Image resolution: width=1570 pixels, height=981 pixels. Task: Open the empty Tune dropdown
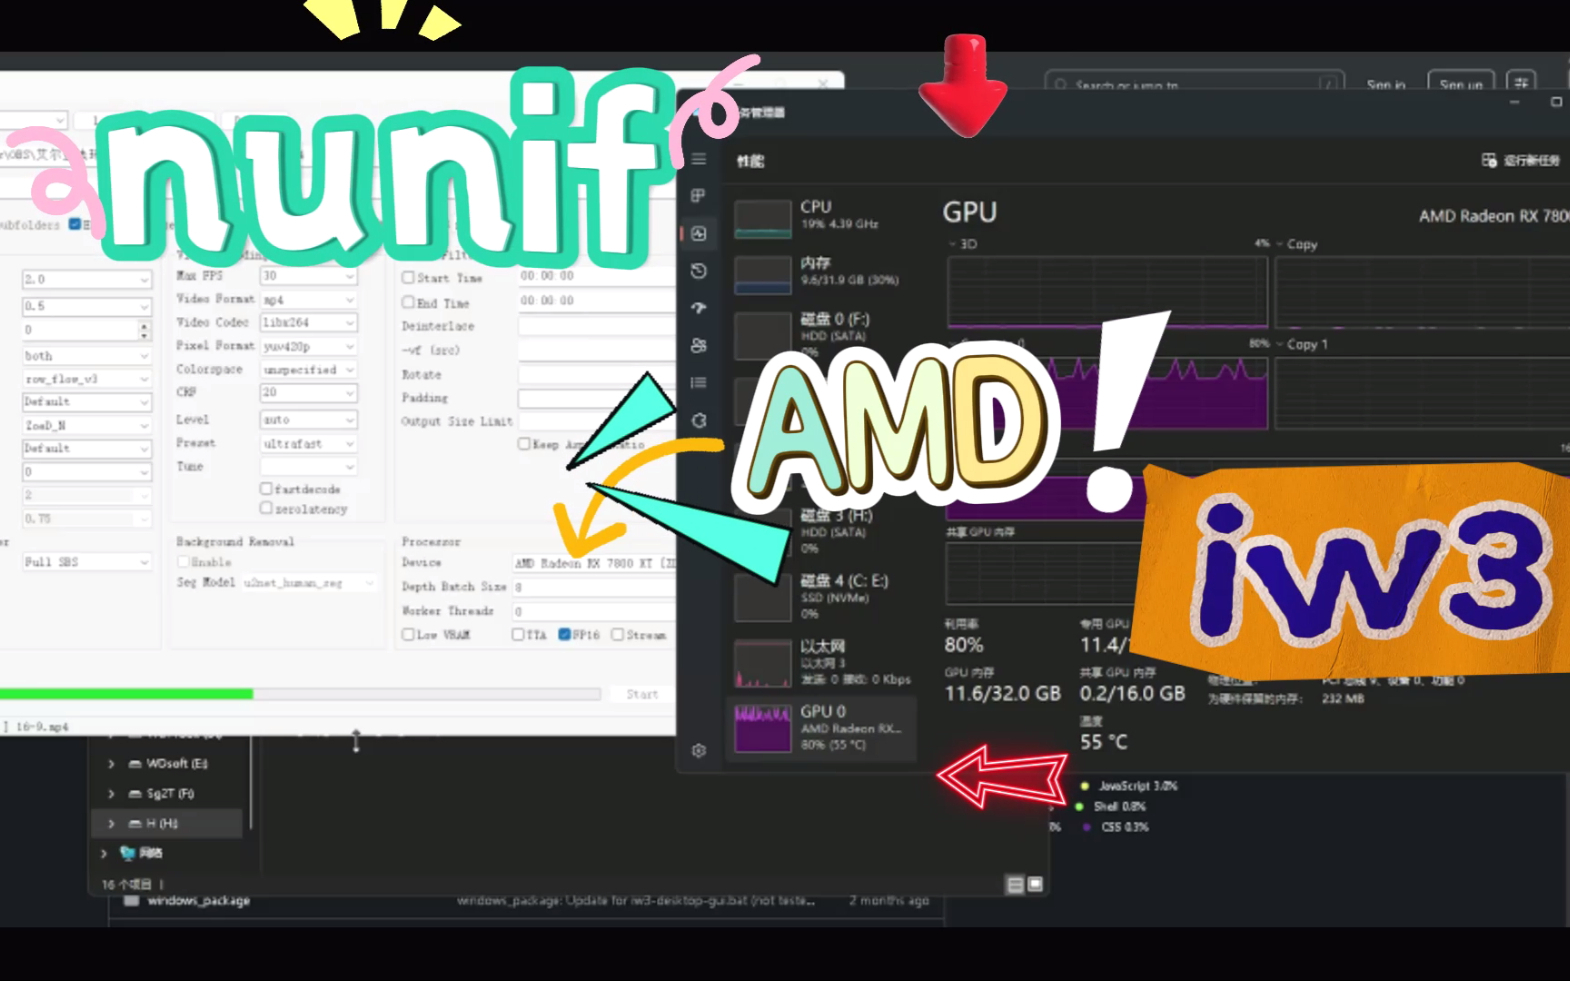coord(308,467)
